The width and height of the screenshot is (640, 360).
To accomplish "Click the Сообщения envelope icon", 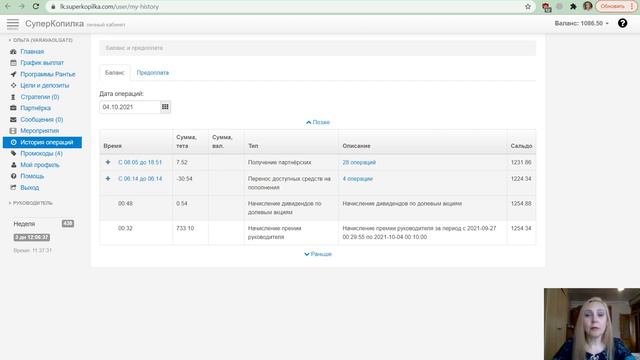I will [x=13, y=120].
